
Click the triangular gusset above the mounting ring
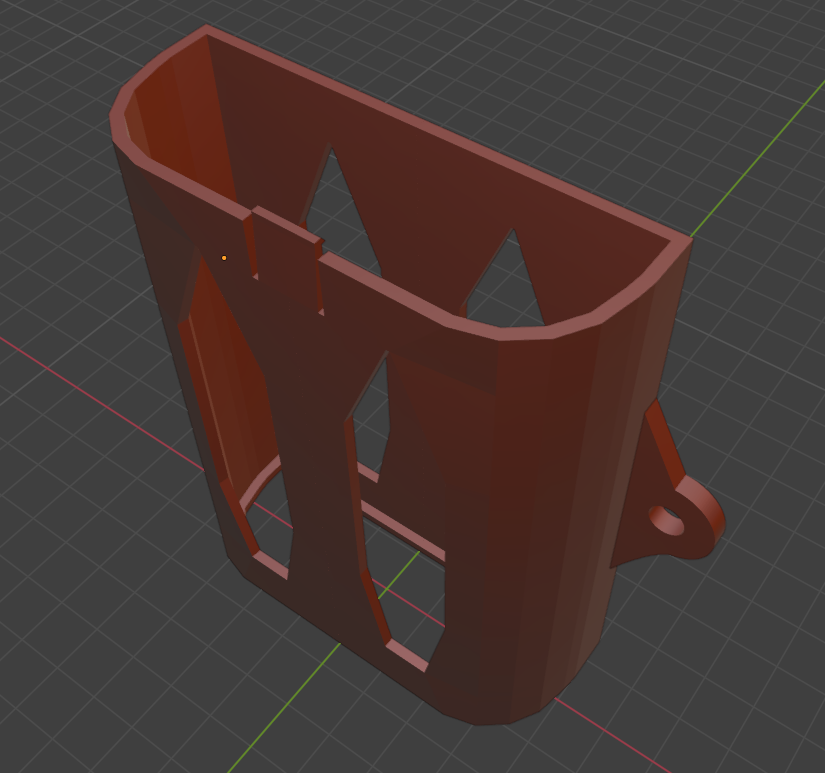pyautogui.click(x=660, y=440)
